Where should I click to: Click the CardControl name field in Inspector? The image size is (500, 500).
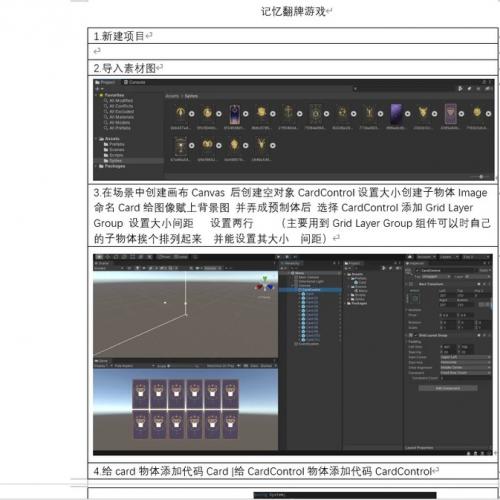(449, 271)
